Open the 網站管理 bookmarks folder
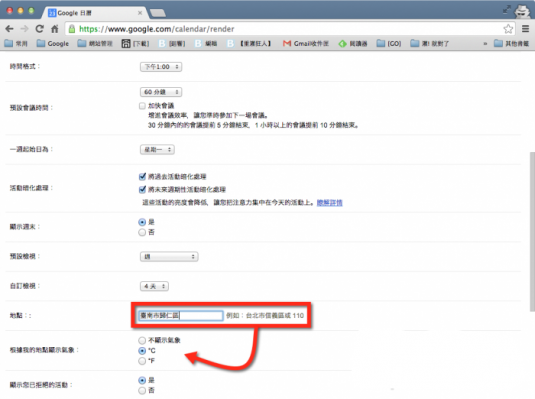 coord(95,43)
